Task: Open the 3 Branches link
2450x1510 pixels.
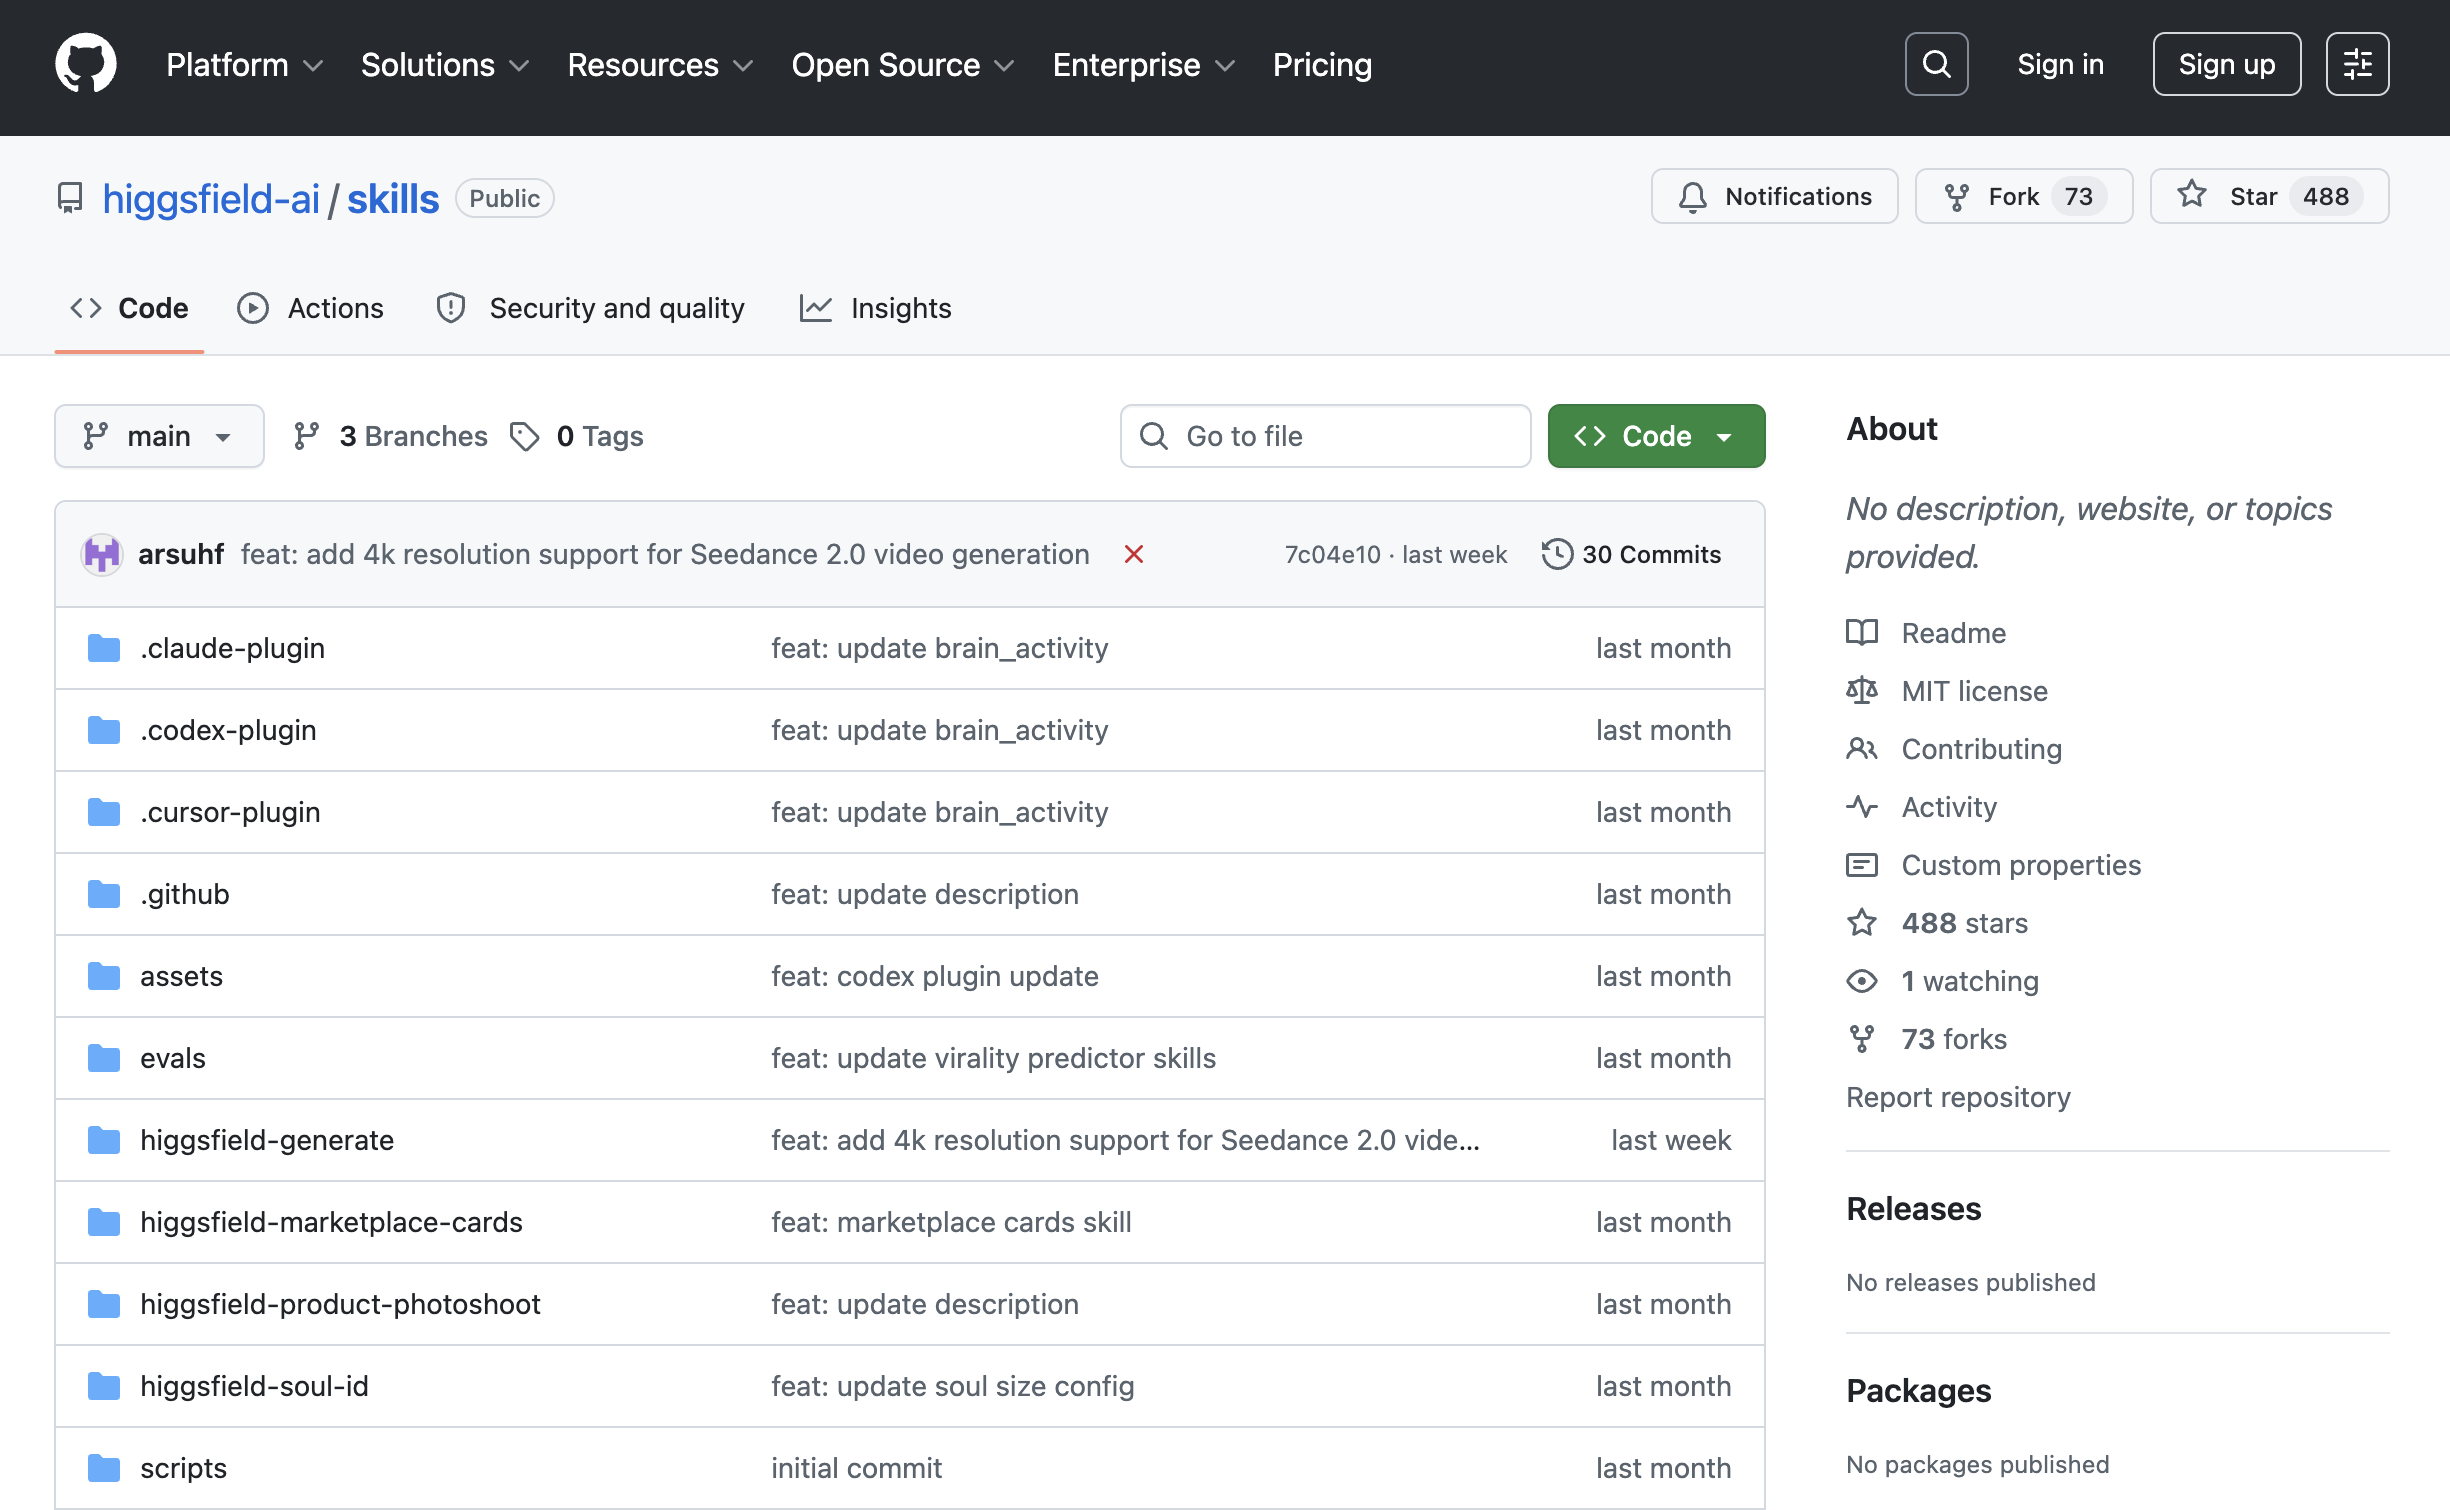Action: (390, 436)
